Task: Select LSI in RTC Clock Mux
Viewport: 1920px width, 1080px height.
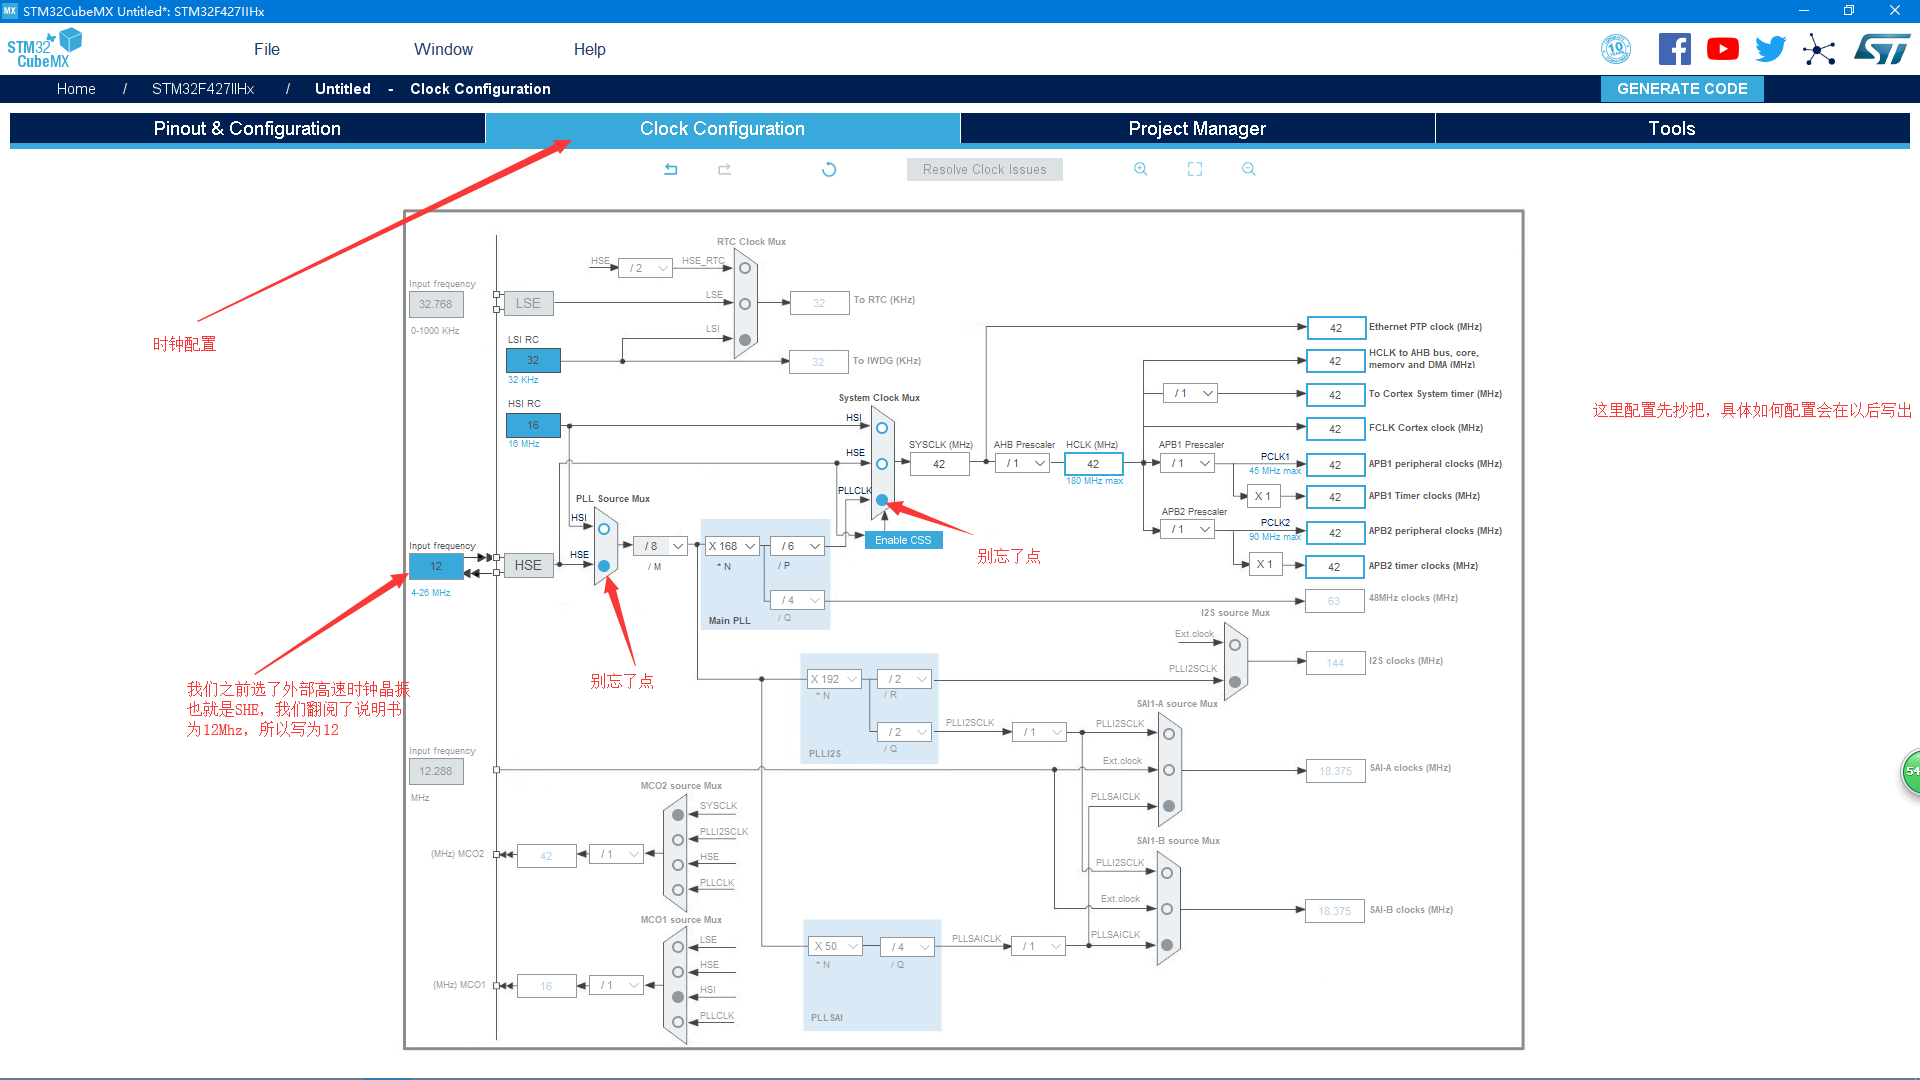Action: (x=745, y=340)
